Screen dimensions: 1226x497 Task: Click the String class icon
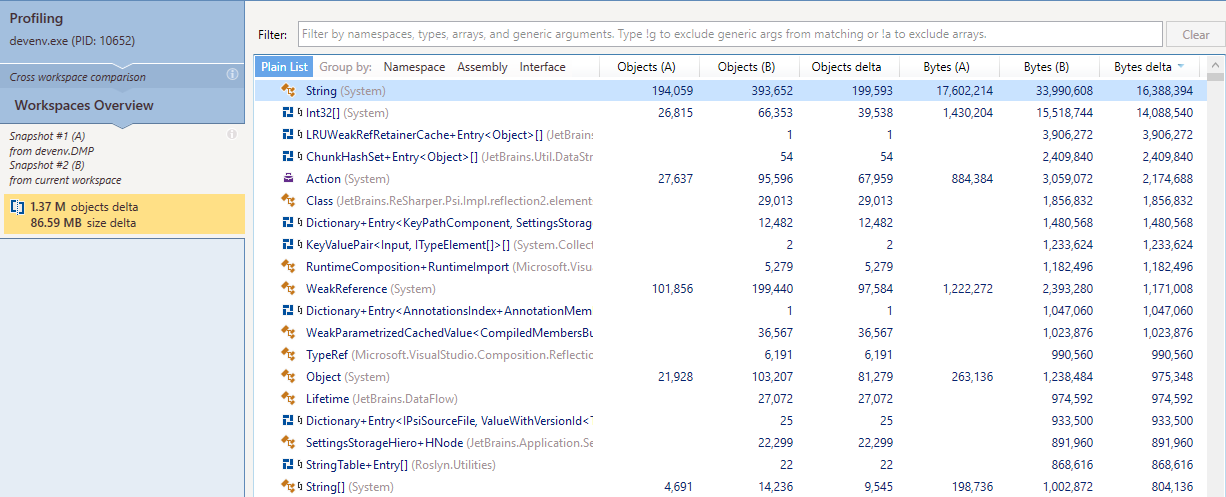click(288, 91)
